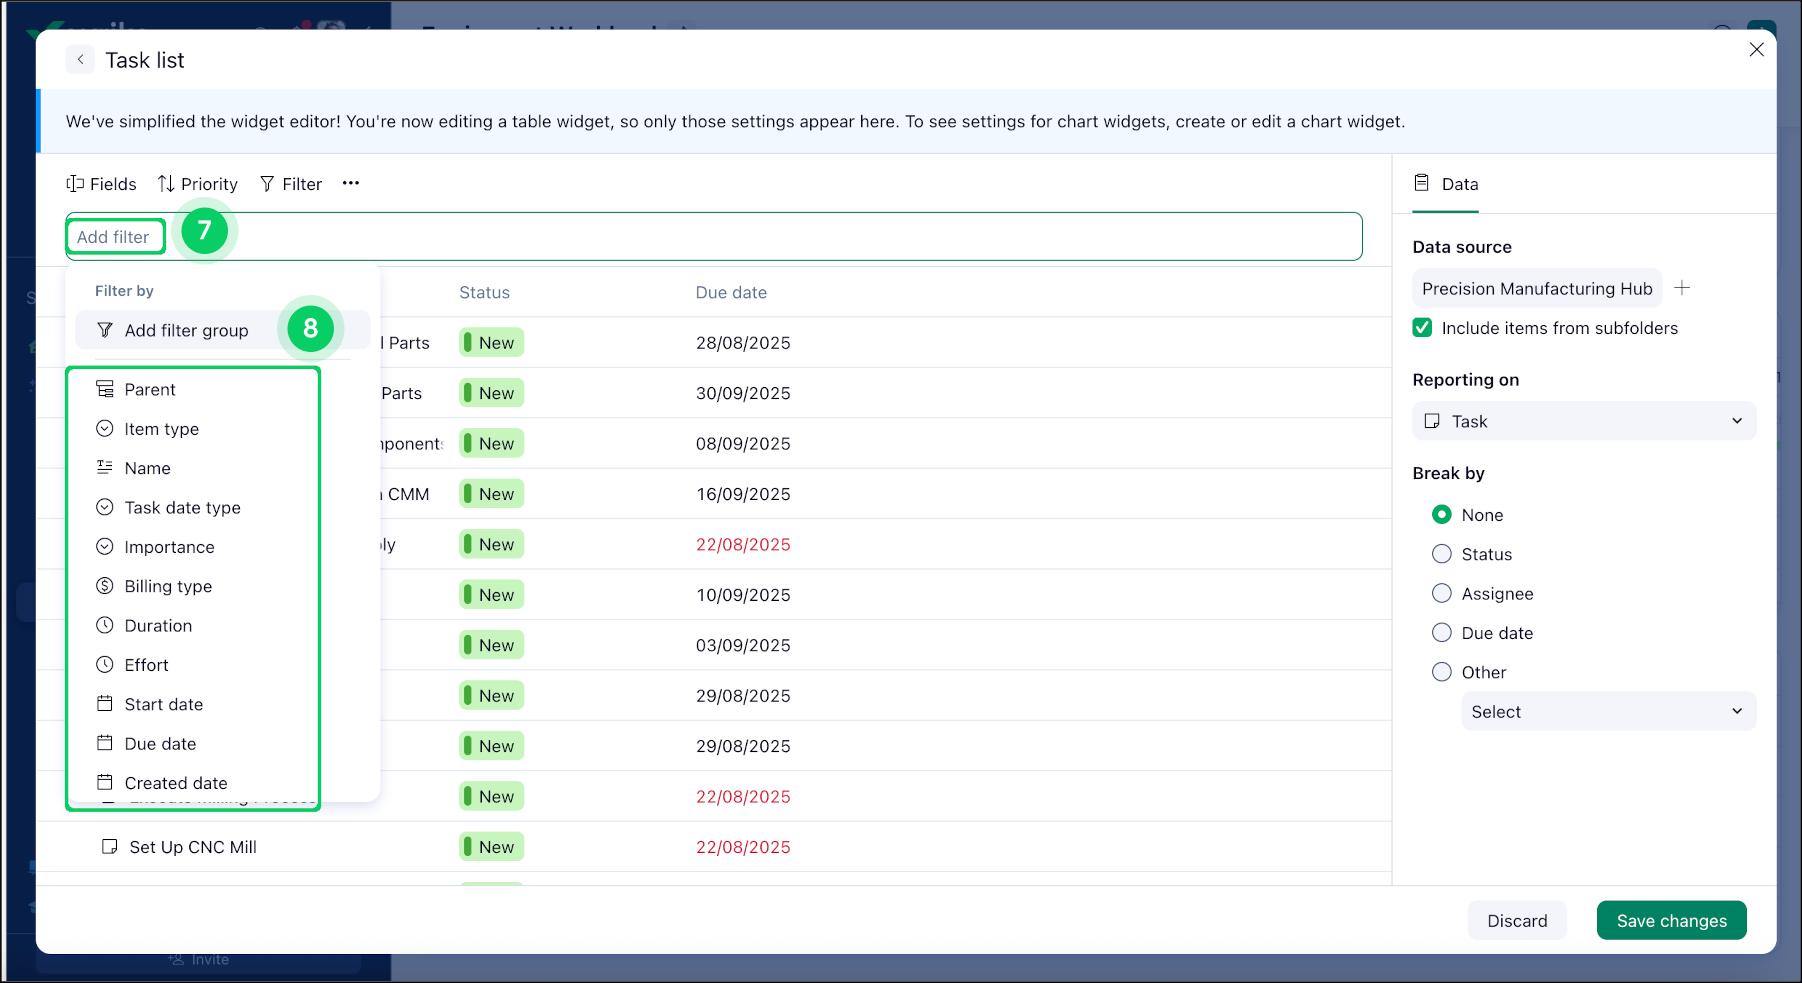The image size is (1802, 983).
Task: Uncheck Include items from subfolders
Action: coord(1422,328)
